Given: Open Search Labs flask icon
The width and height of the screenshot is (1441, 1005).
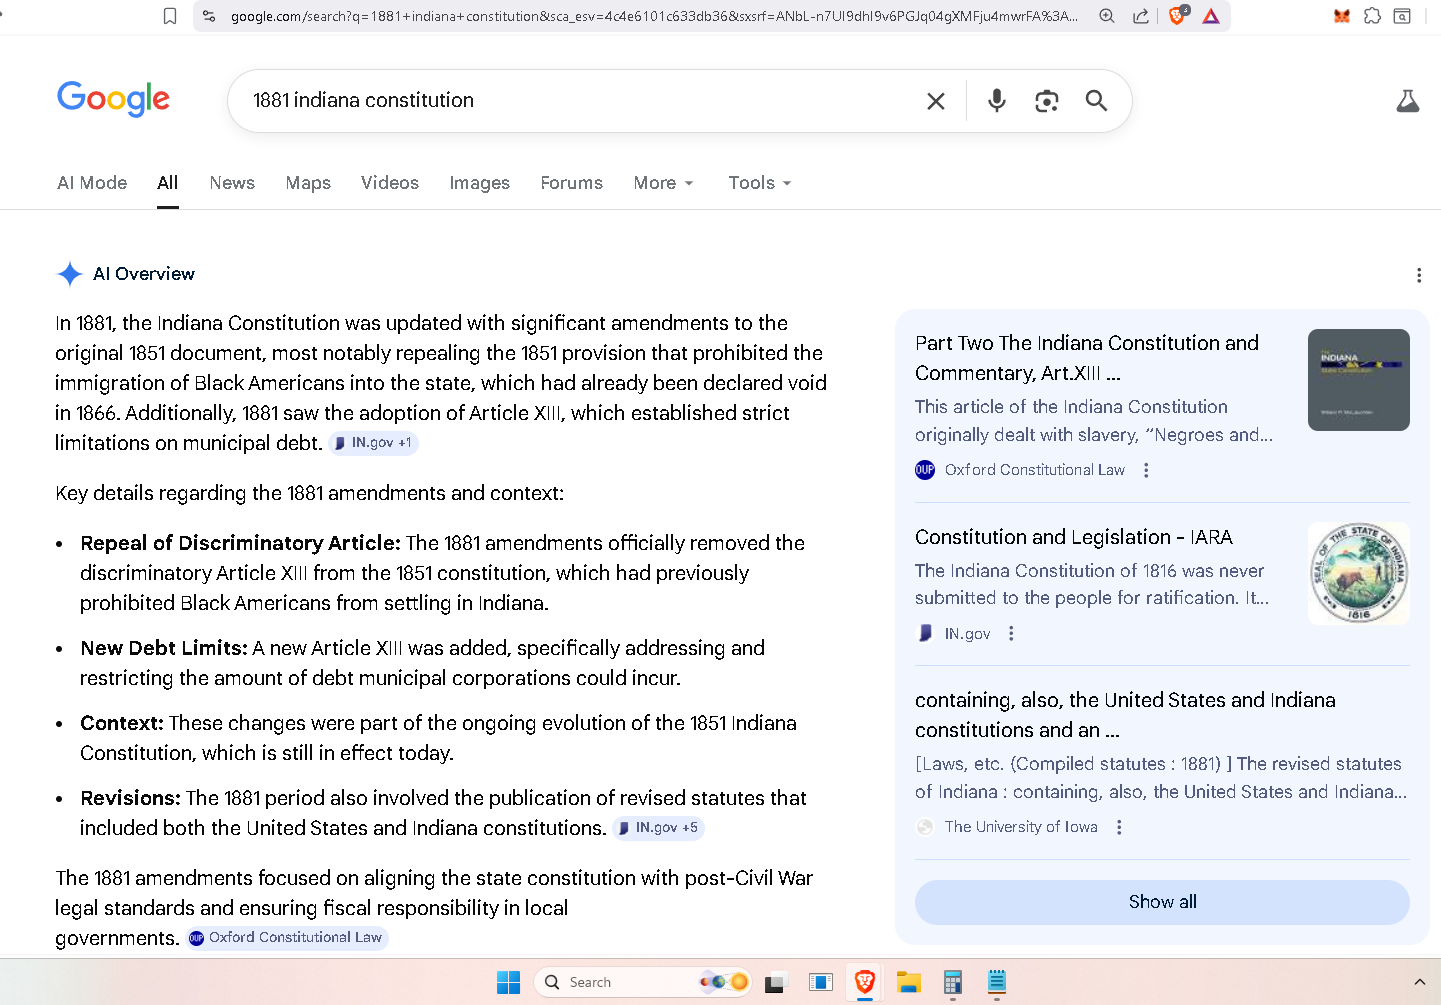Looking at the screenshot, I should (1407, 101).
